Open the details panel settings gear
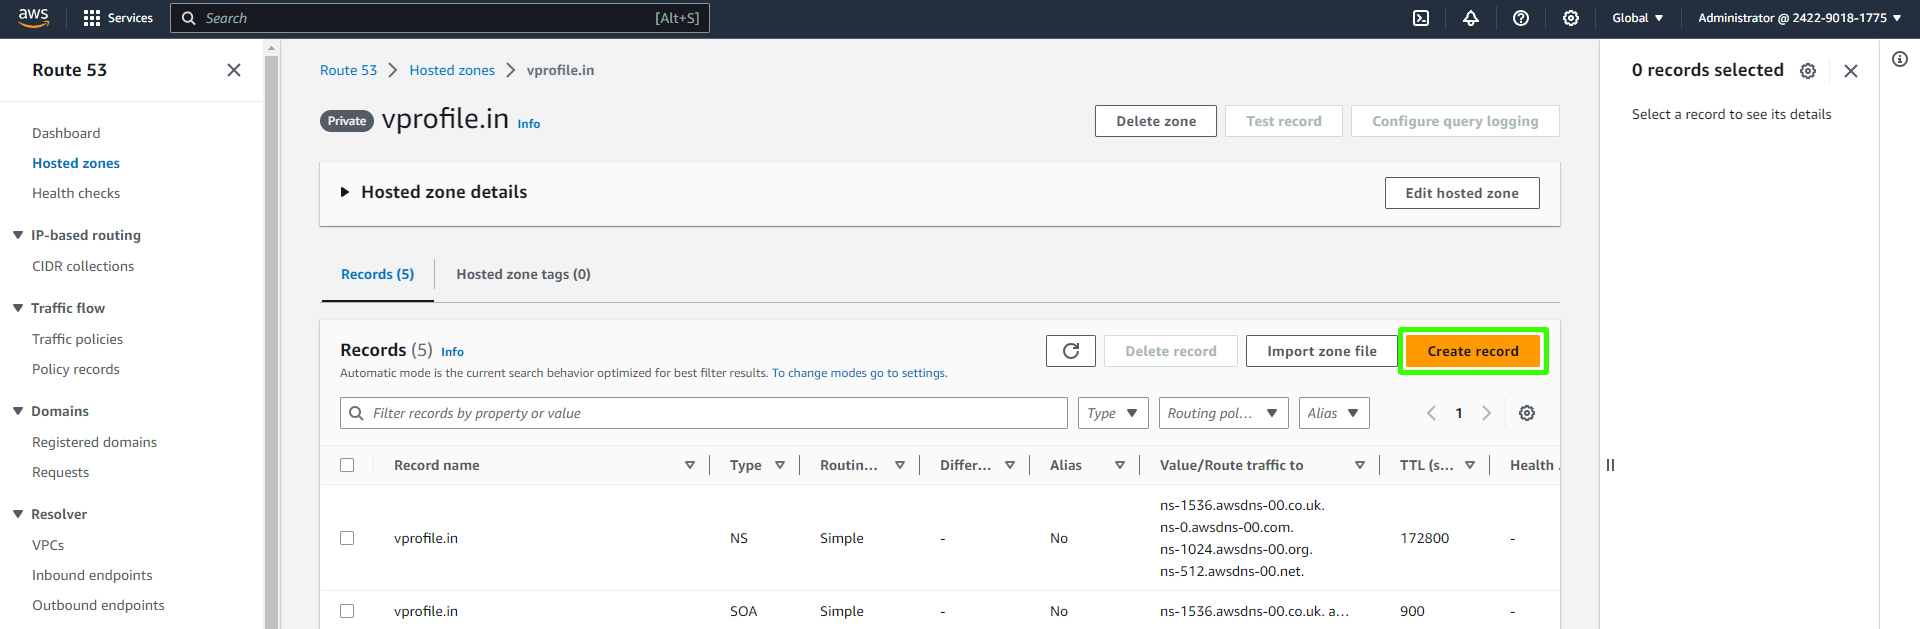 point(1808,71)
